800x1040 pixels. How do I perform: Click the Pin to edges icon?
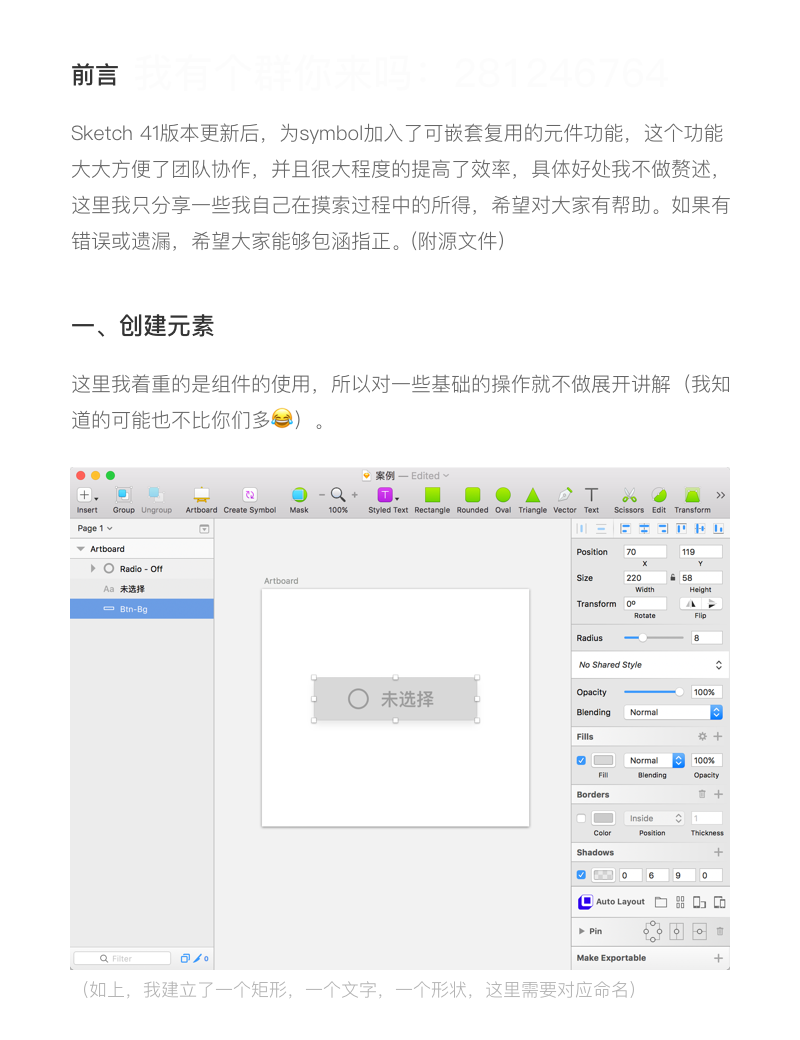(652, 931)
